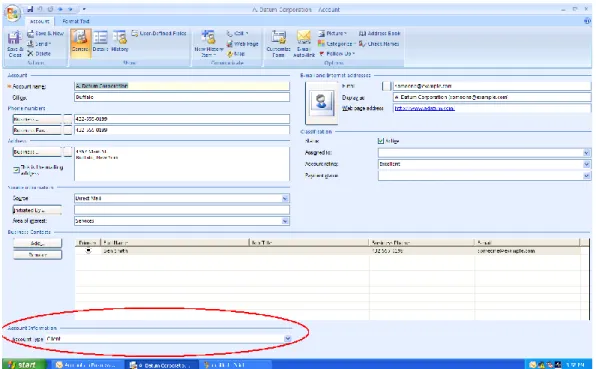Viewport: 596px width, 369px height.
Task: Expand the Area of interest dropdown
Action: pyautogui.click(x=285, y=221)
